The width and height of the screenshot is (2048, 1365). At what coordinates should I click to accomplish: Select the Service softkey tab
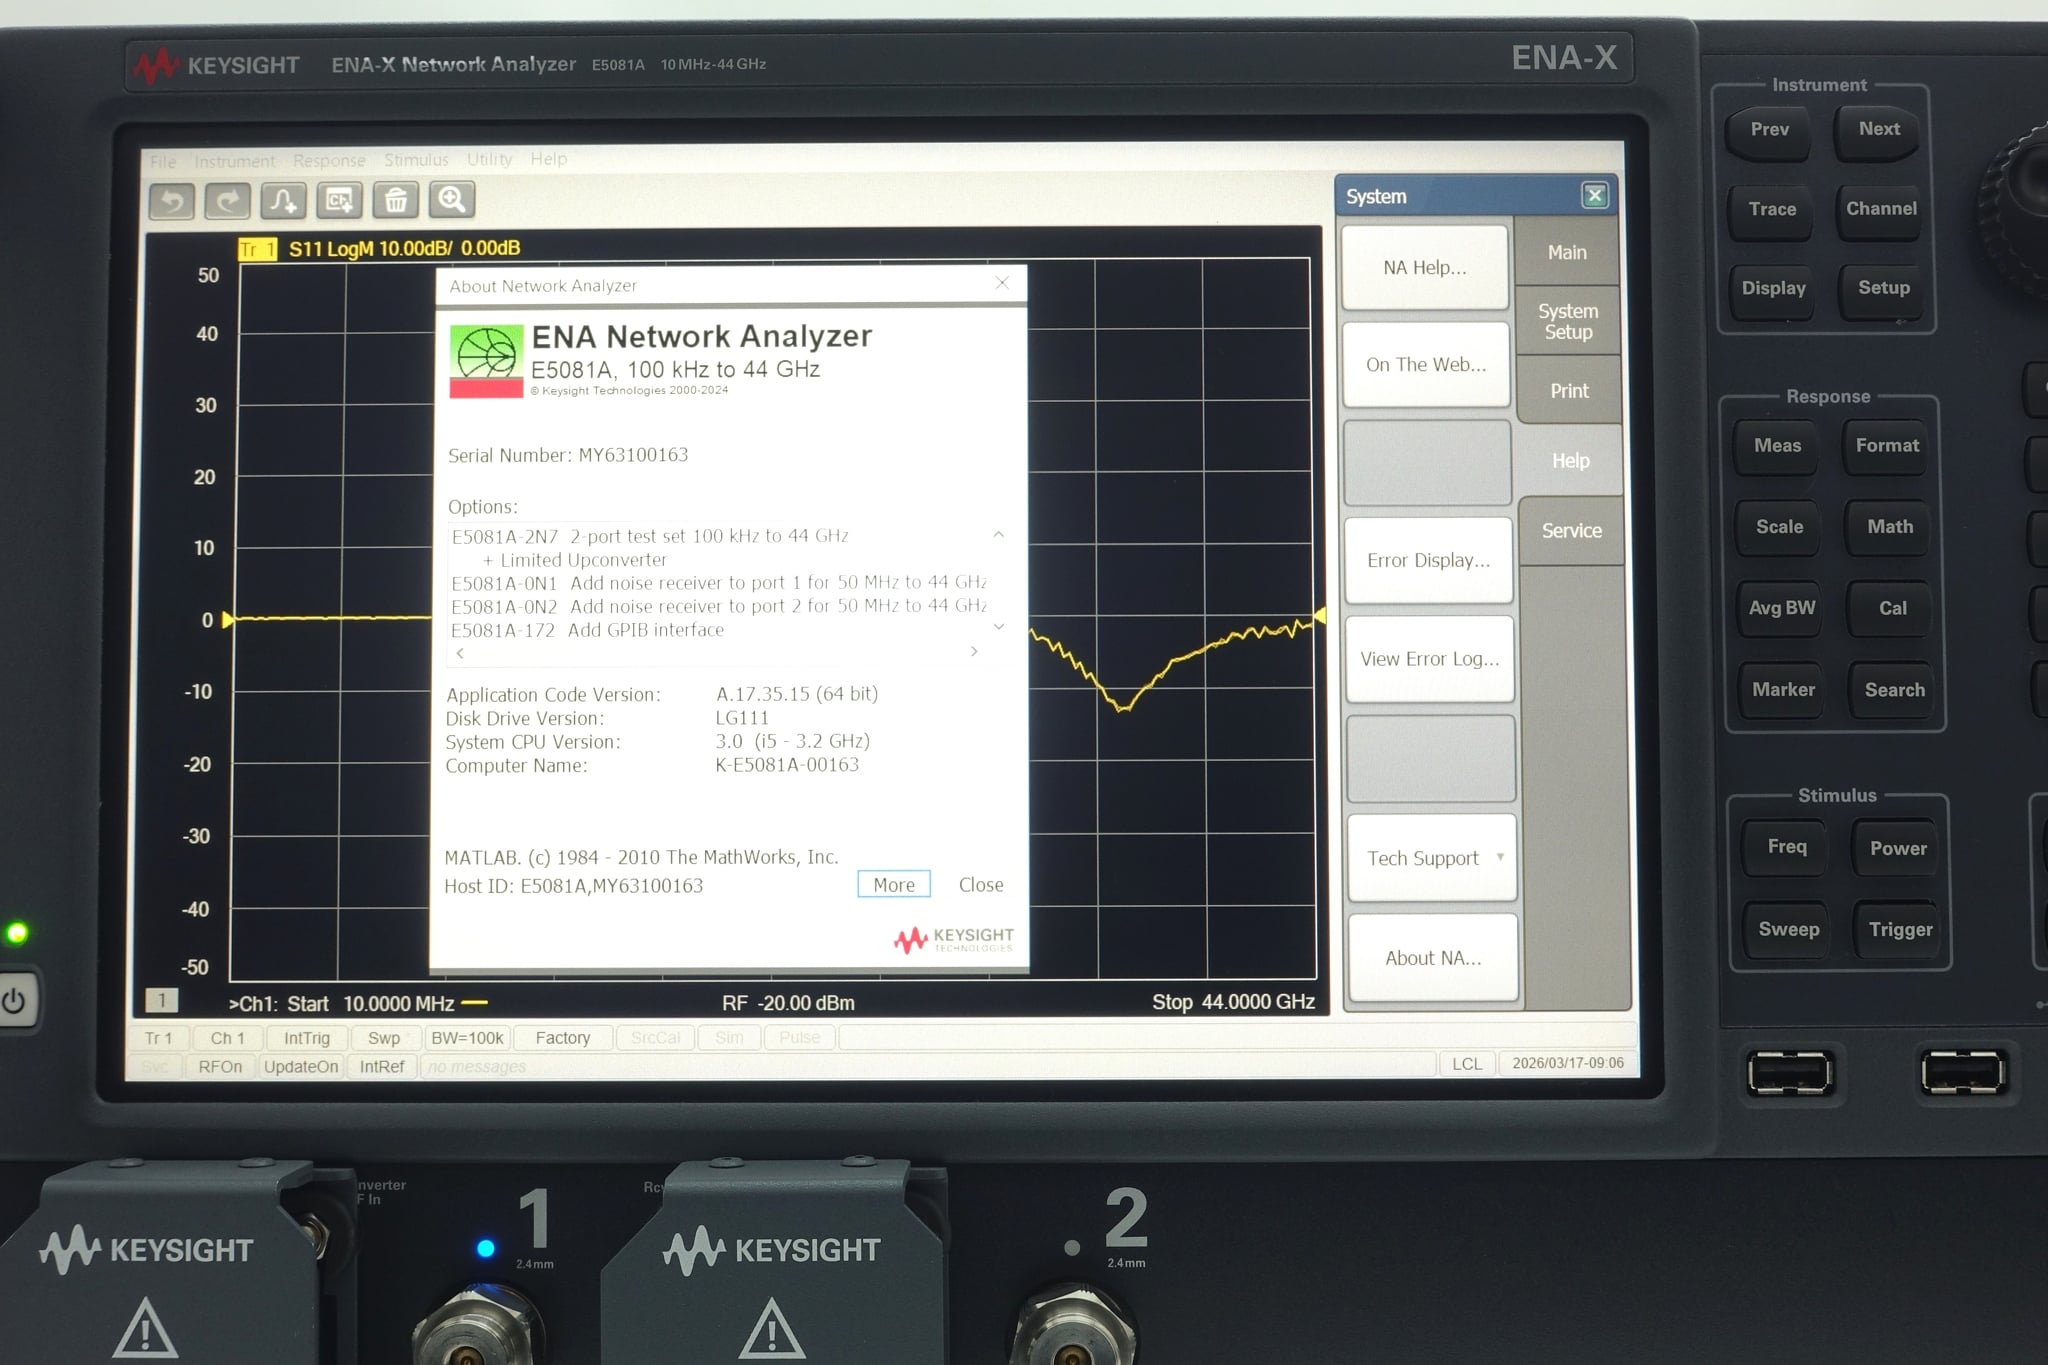tap(1571, 531)
